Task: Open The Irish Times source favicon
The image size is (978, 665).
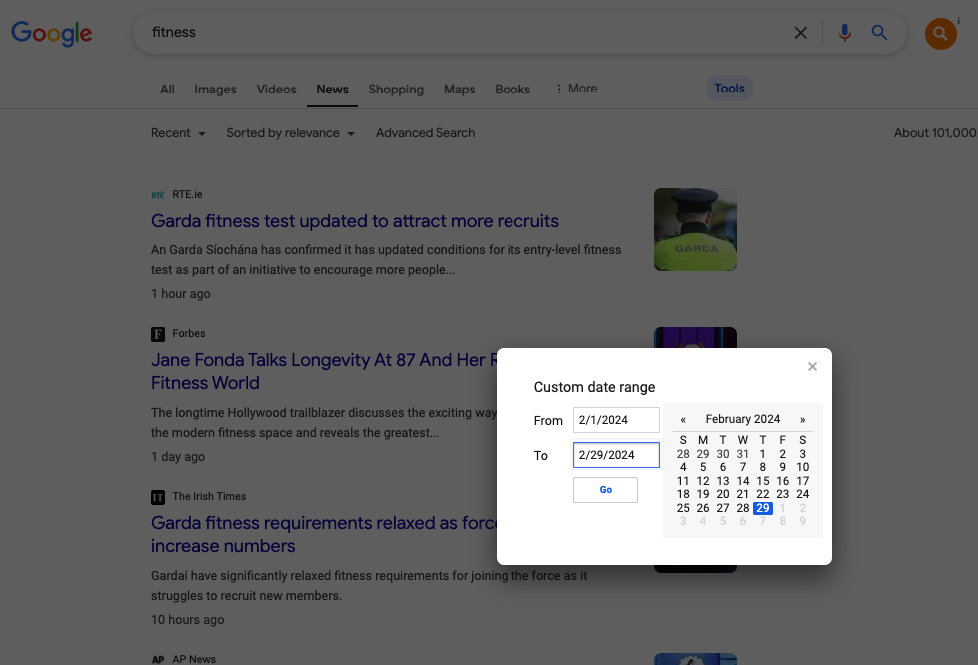Action: pyautogui.click(x=158, y=497)
